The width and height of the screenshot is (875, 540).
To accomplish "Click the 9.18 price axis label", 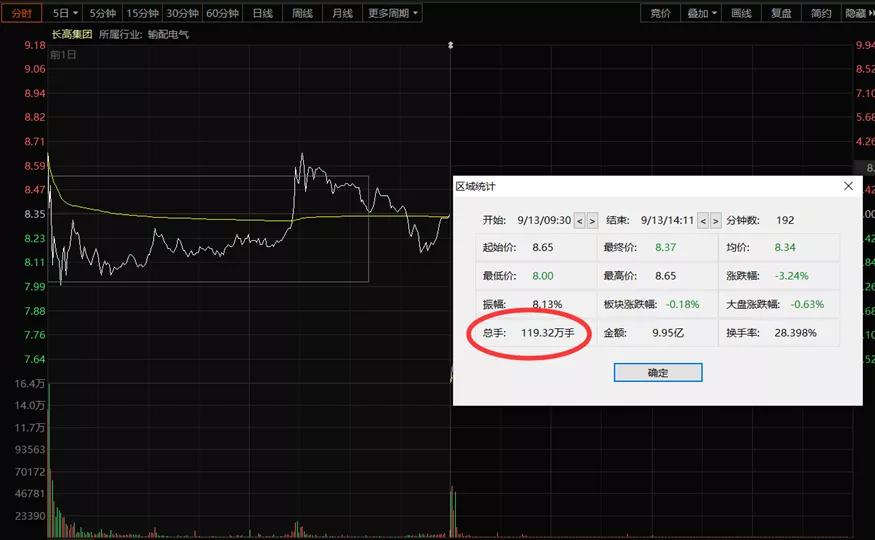I will [35, 45].
